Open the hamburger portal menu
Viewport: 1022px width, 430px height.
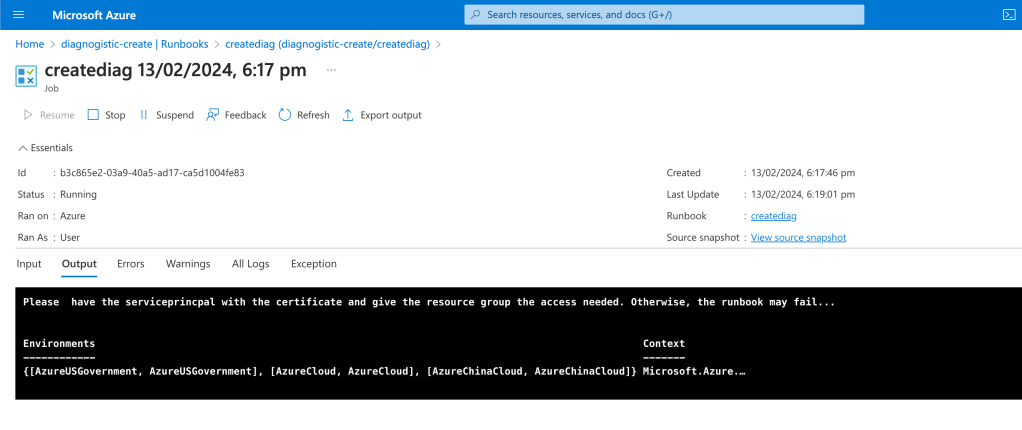18,14
